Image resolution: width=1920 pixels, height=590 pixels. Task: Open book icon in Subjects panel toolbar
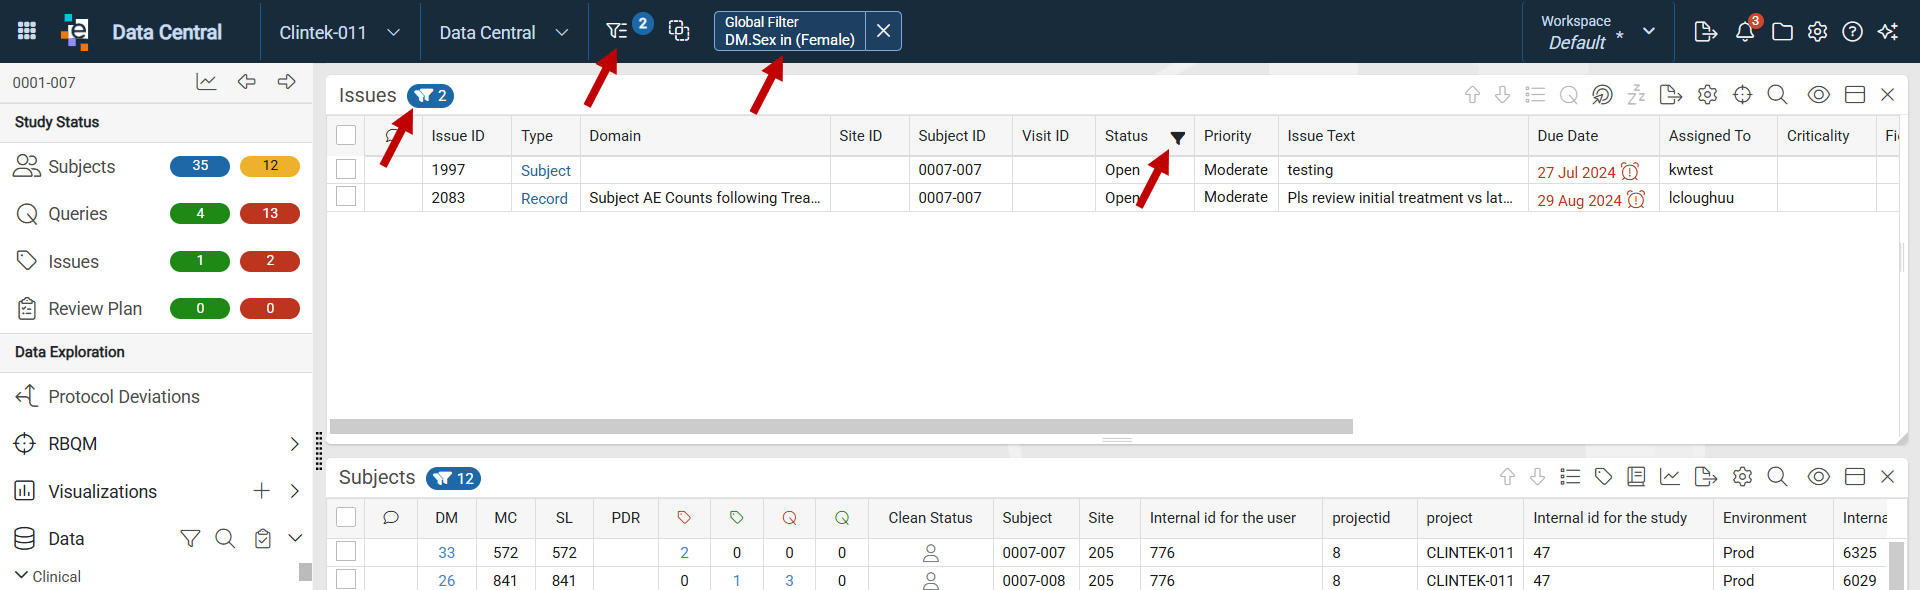[1636, 477]
